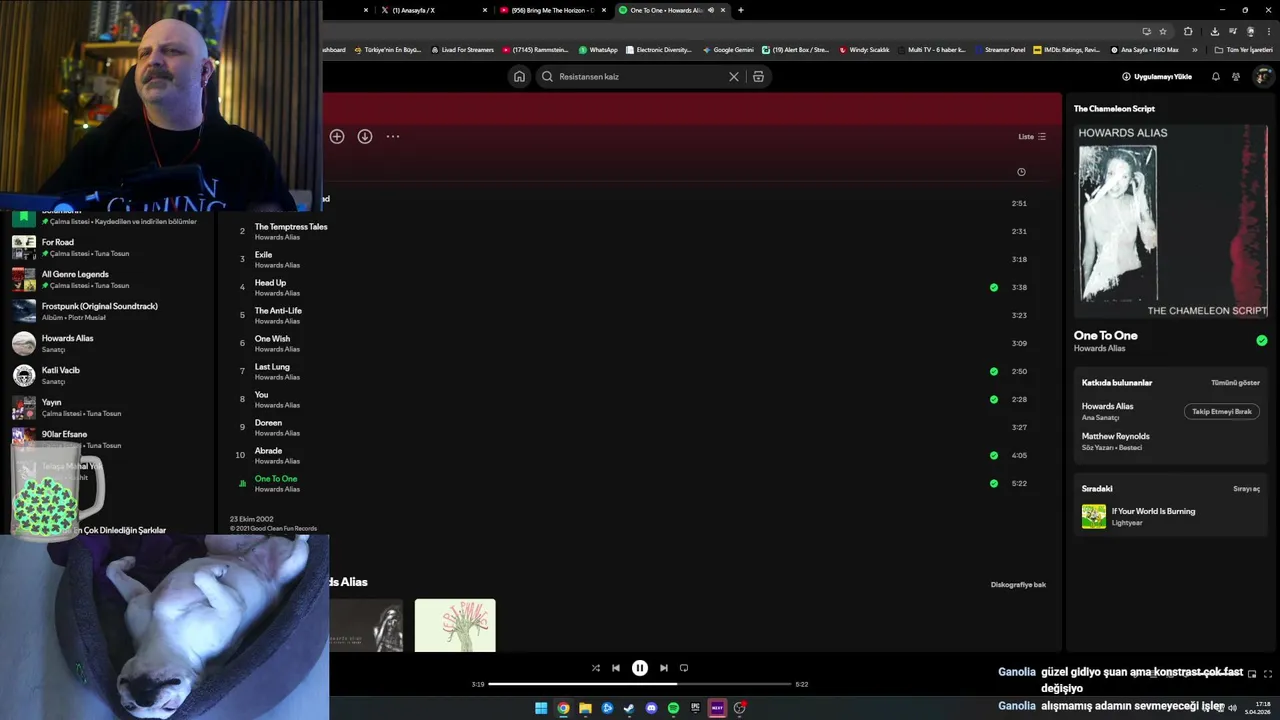The width and height of the screenshot is (1280, 720).
Task: Bookmark this page star icon
Action: [1162, 31]
